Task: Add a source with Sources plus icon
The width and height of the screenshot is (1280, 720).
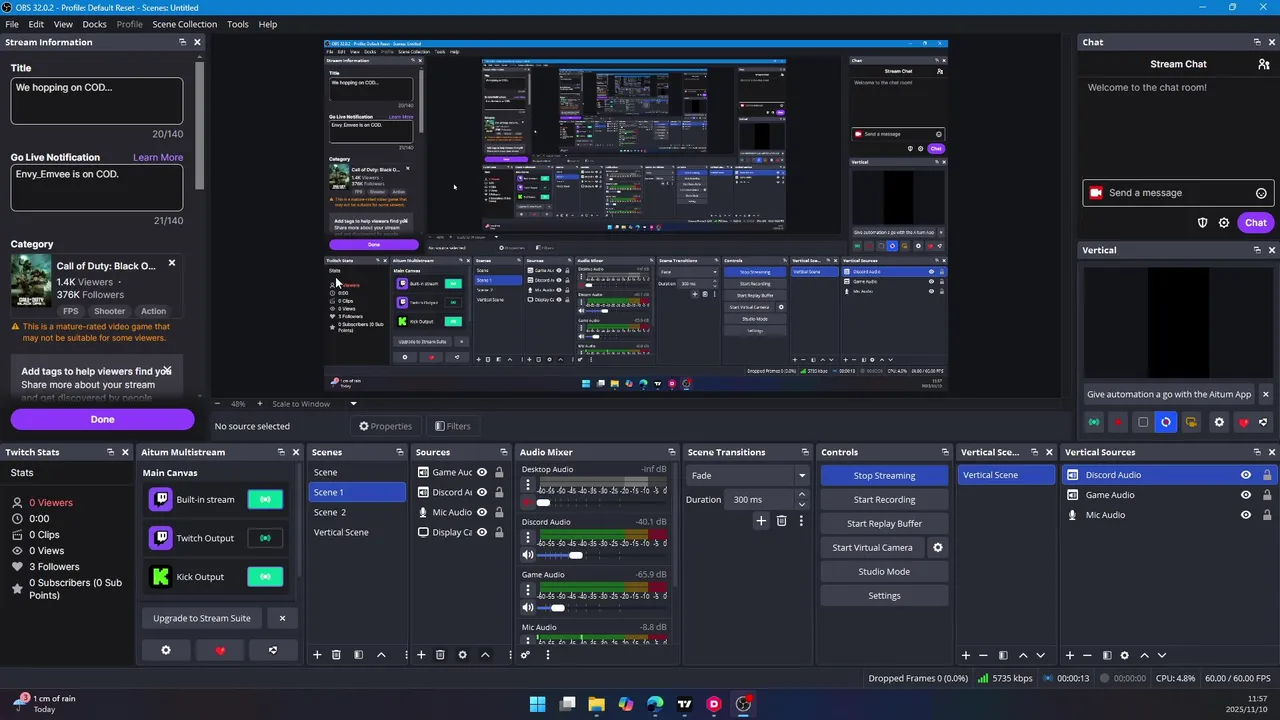Action: (x=421, y=655)
